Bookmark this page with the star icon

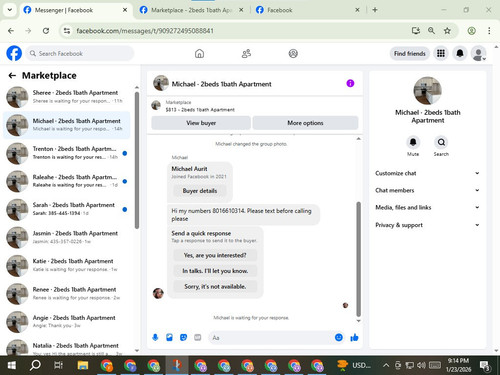click(x=447, y=31)
